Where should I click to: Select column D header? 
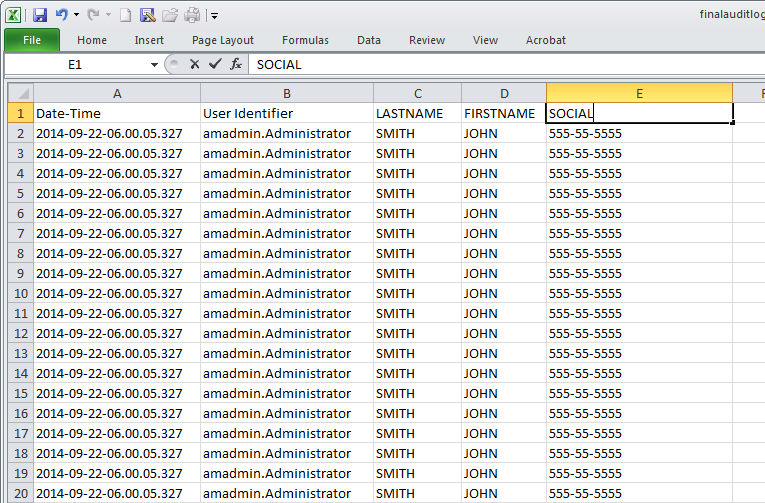pyautogui.click(x=504, y=93)
